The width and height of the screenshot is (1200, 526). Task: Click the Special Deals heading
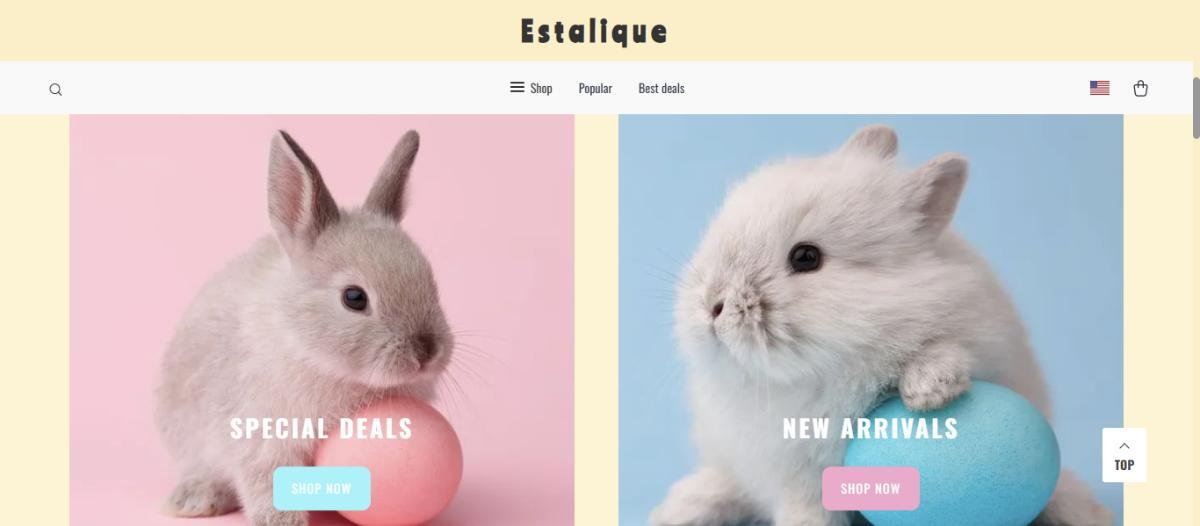pos(322,428)
